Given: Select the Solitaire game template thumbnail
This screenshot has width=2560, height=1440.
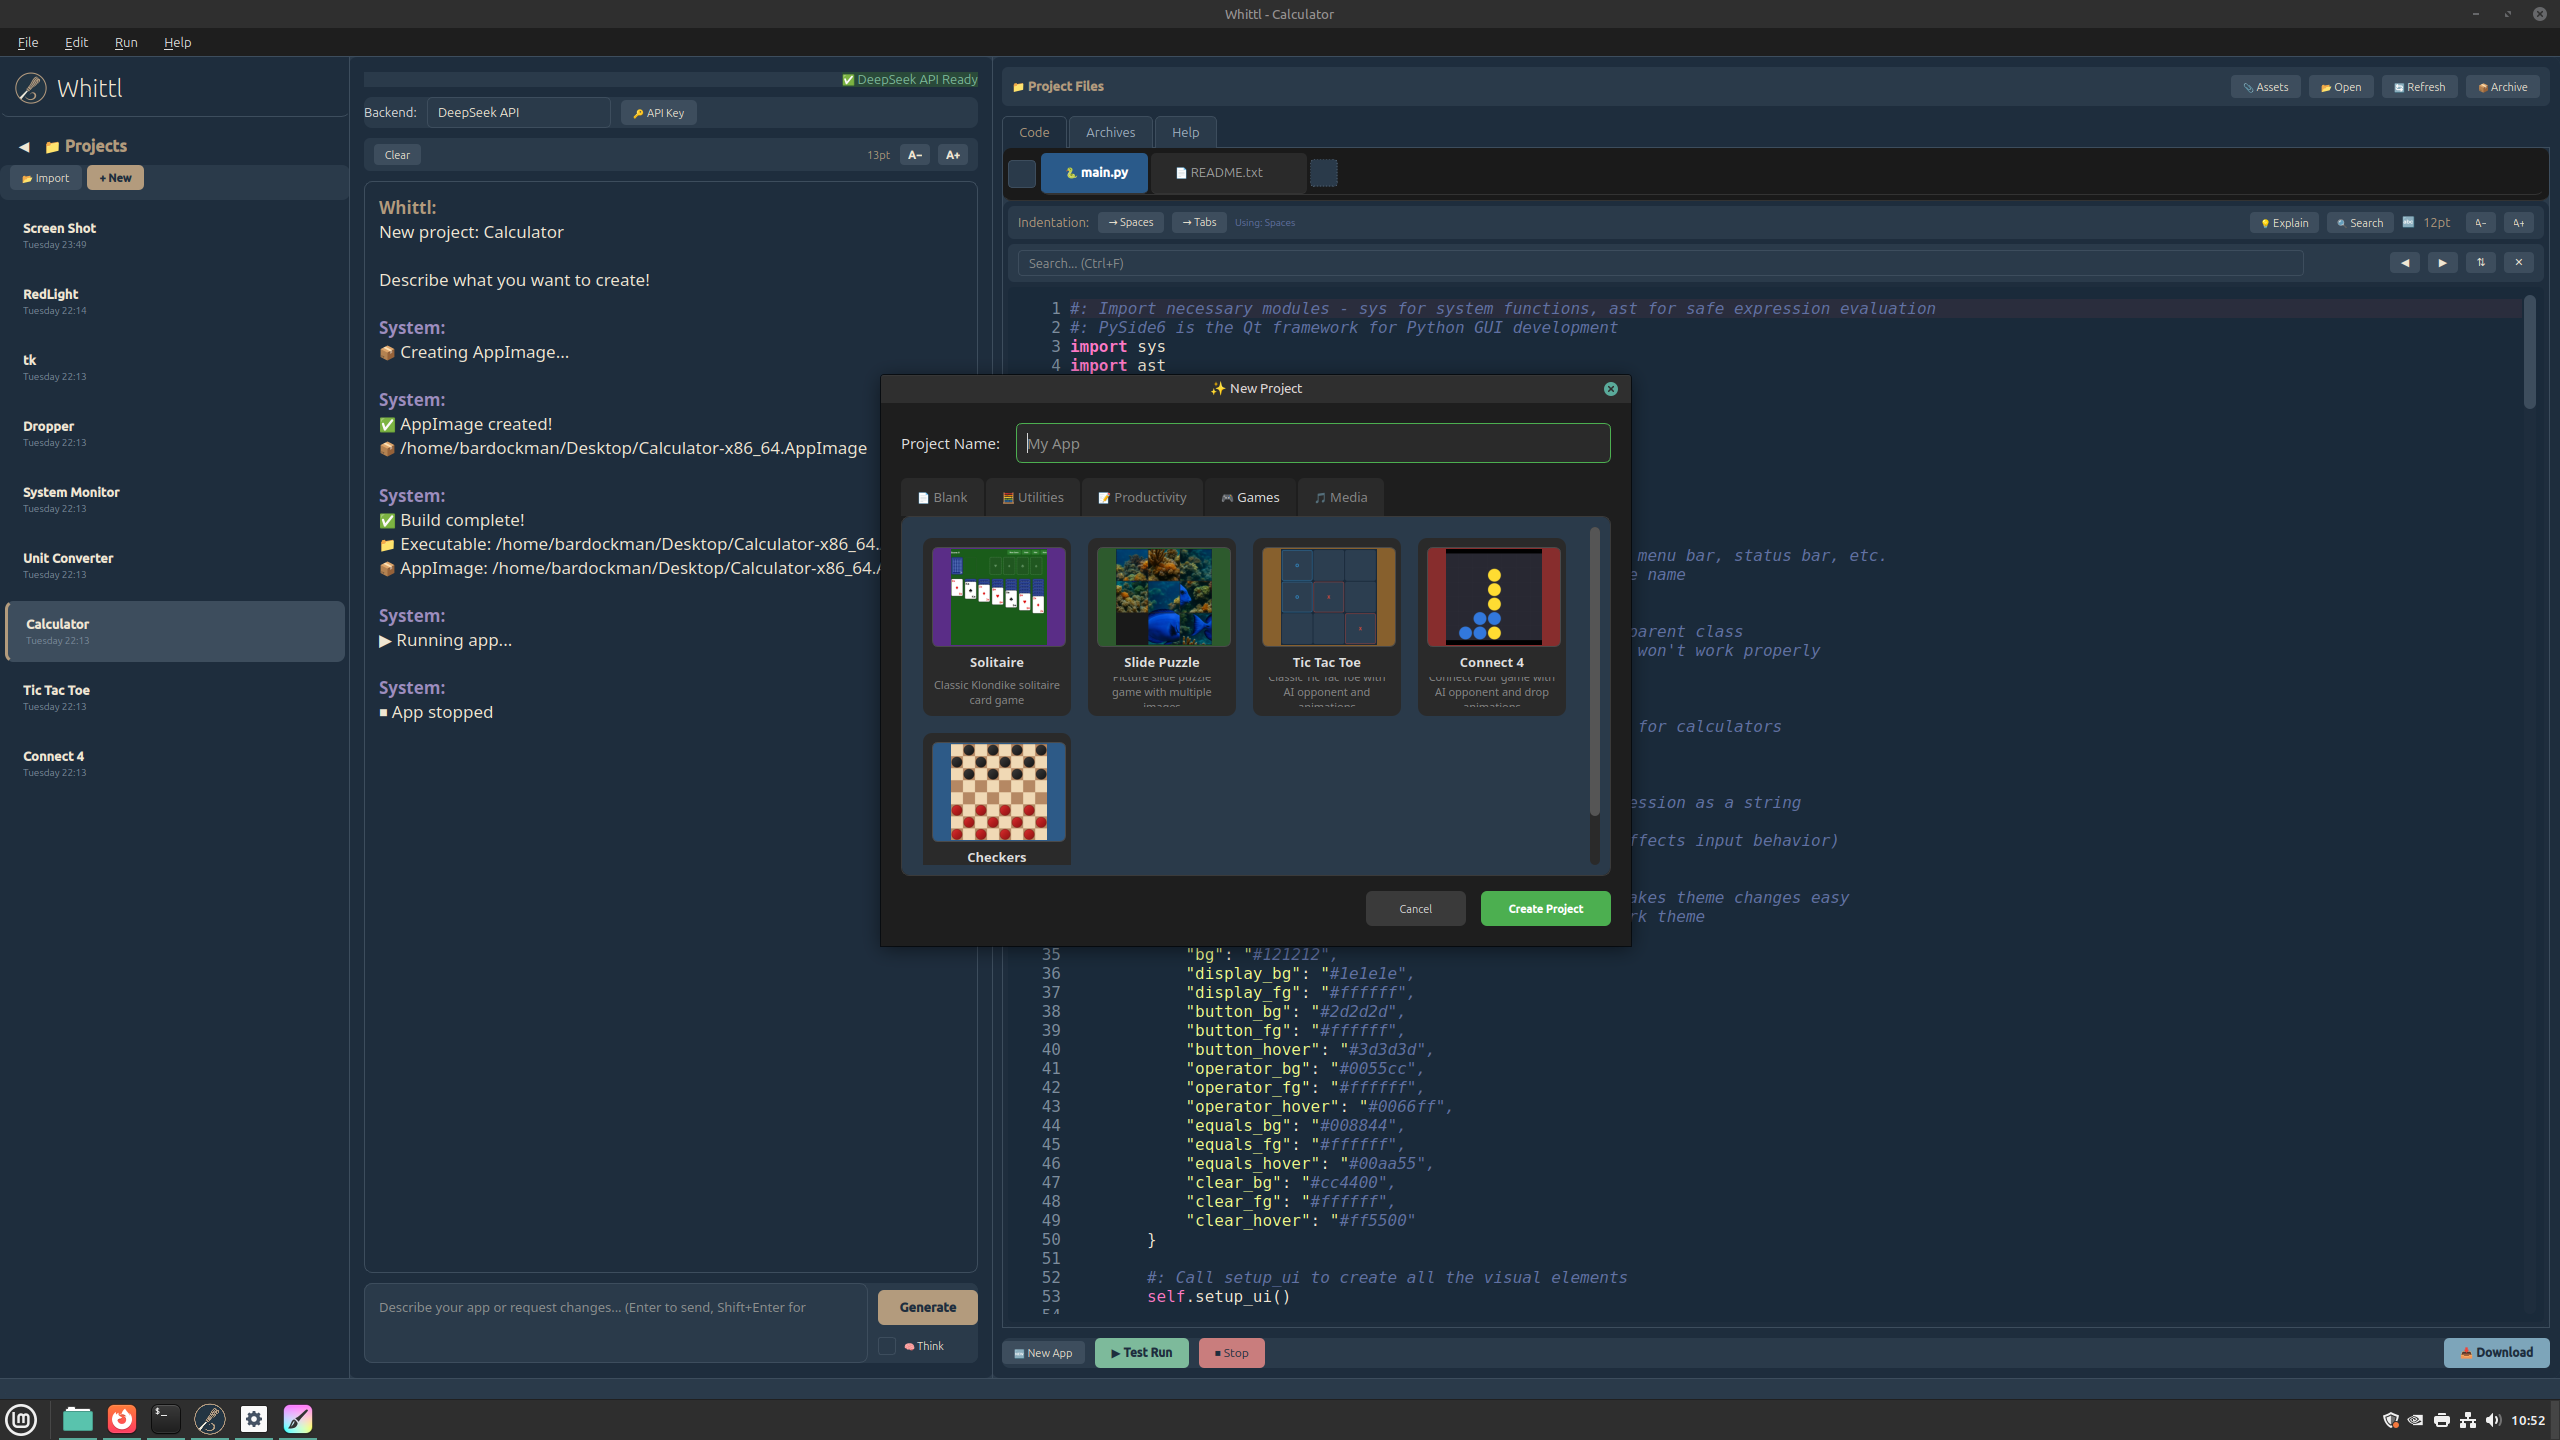Looking at the screenshot, I should [998, 597].
